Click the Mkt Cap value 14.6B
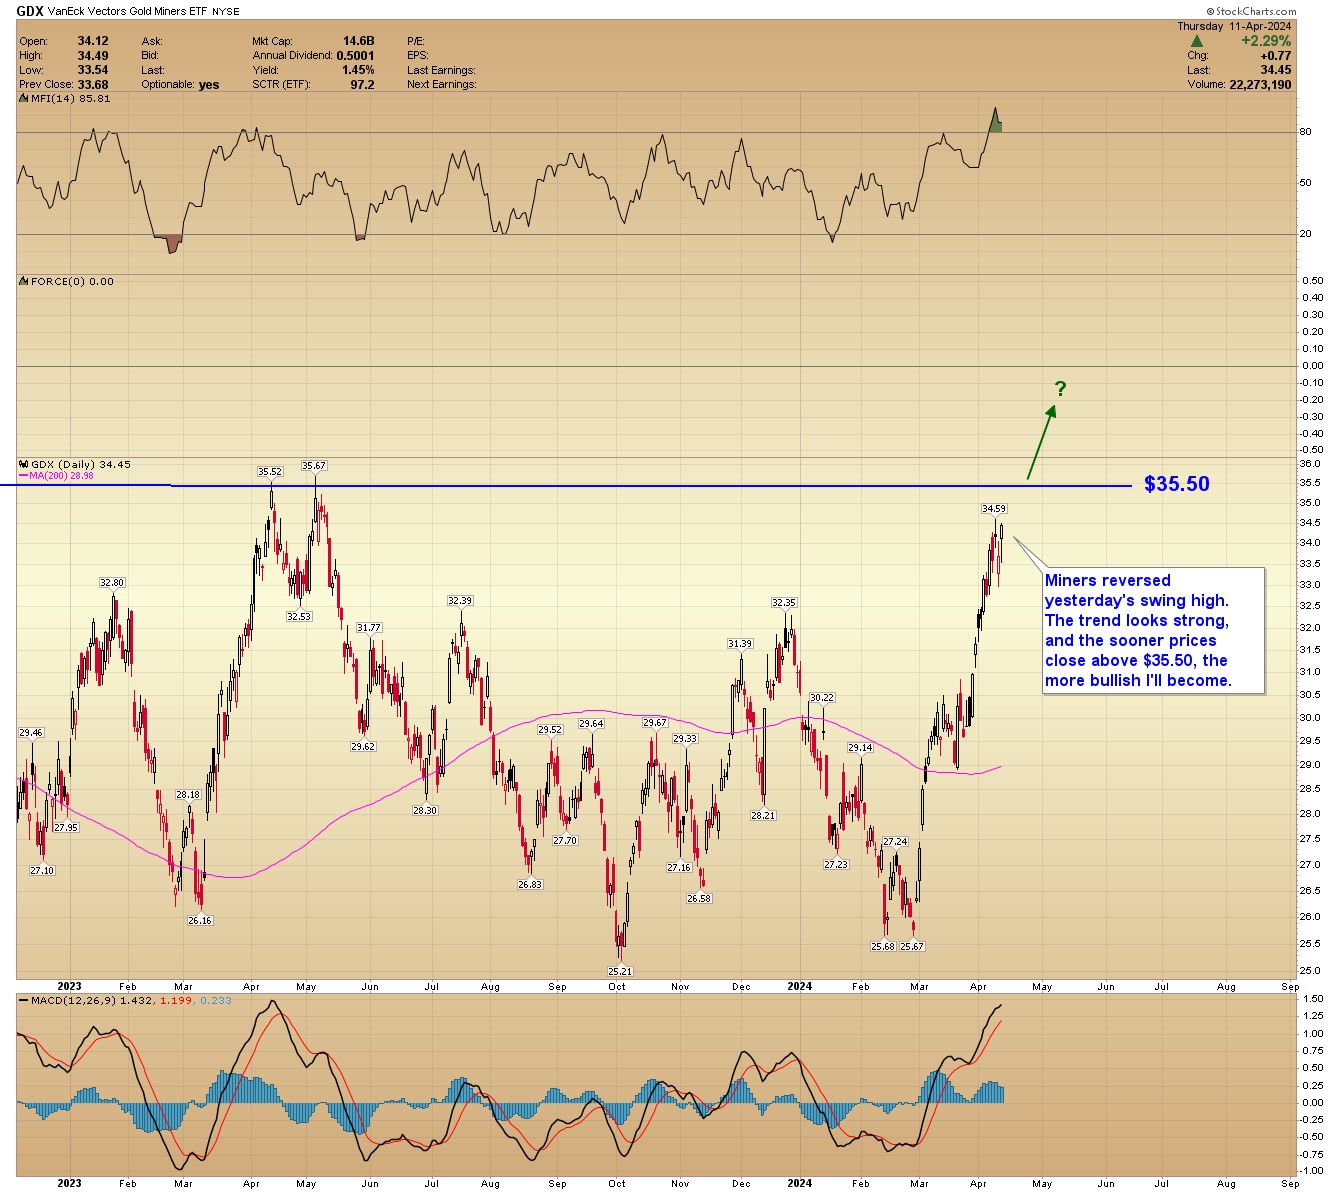The width and height of the screenshot is (1340, 1192). pos(359,41)
